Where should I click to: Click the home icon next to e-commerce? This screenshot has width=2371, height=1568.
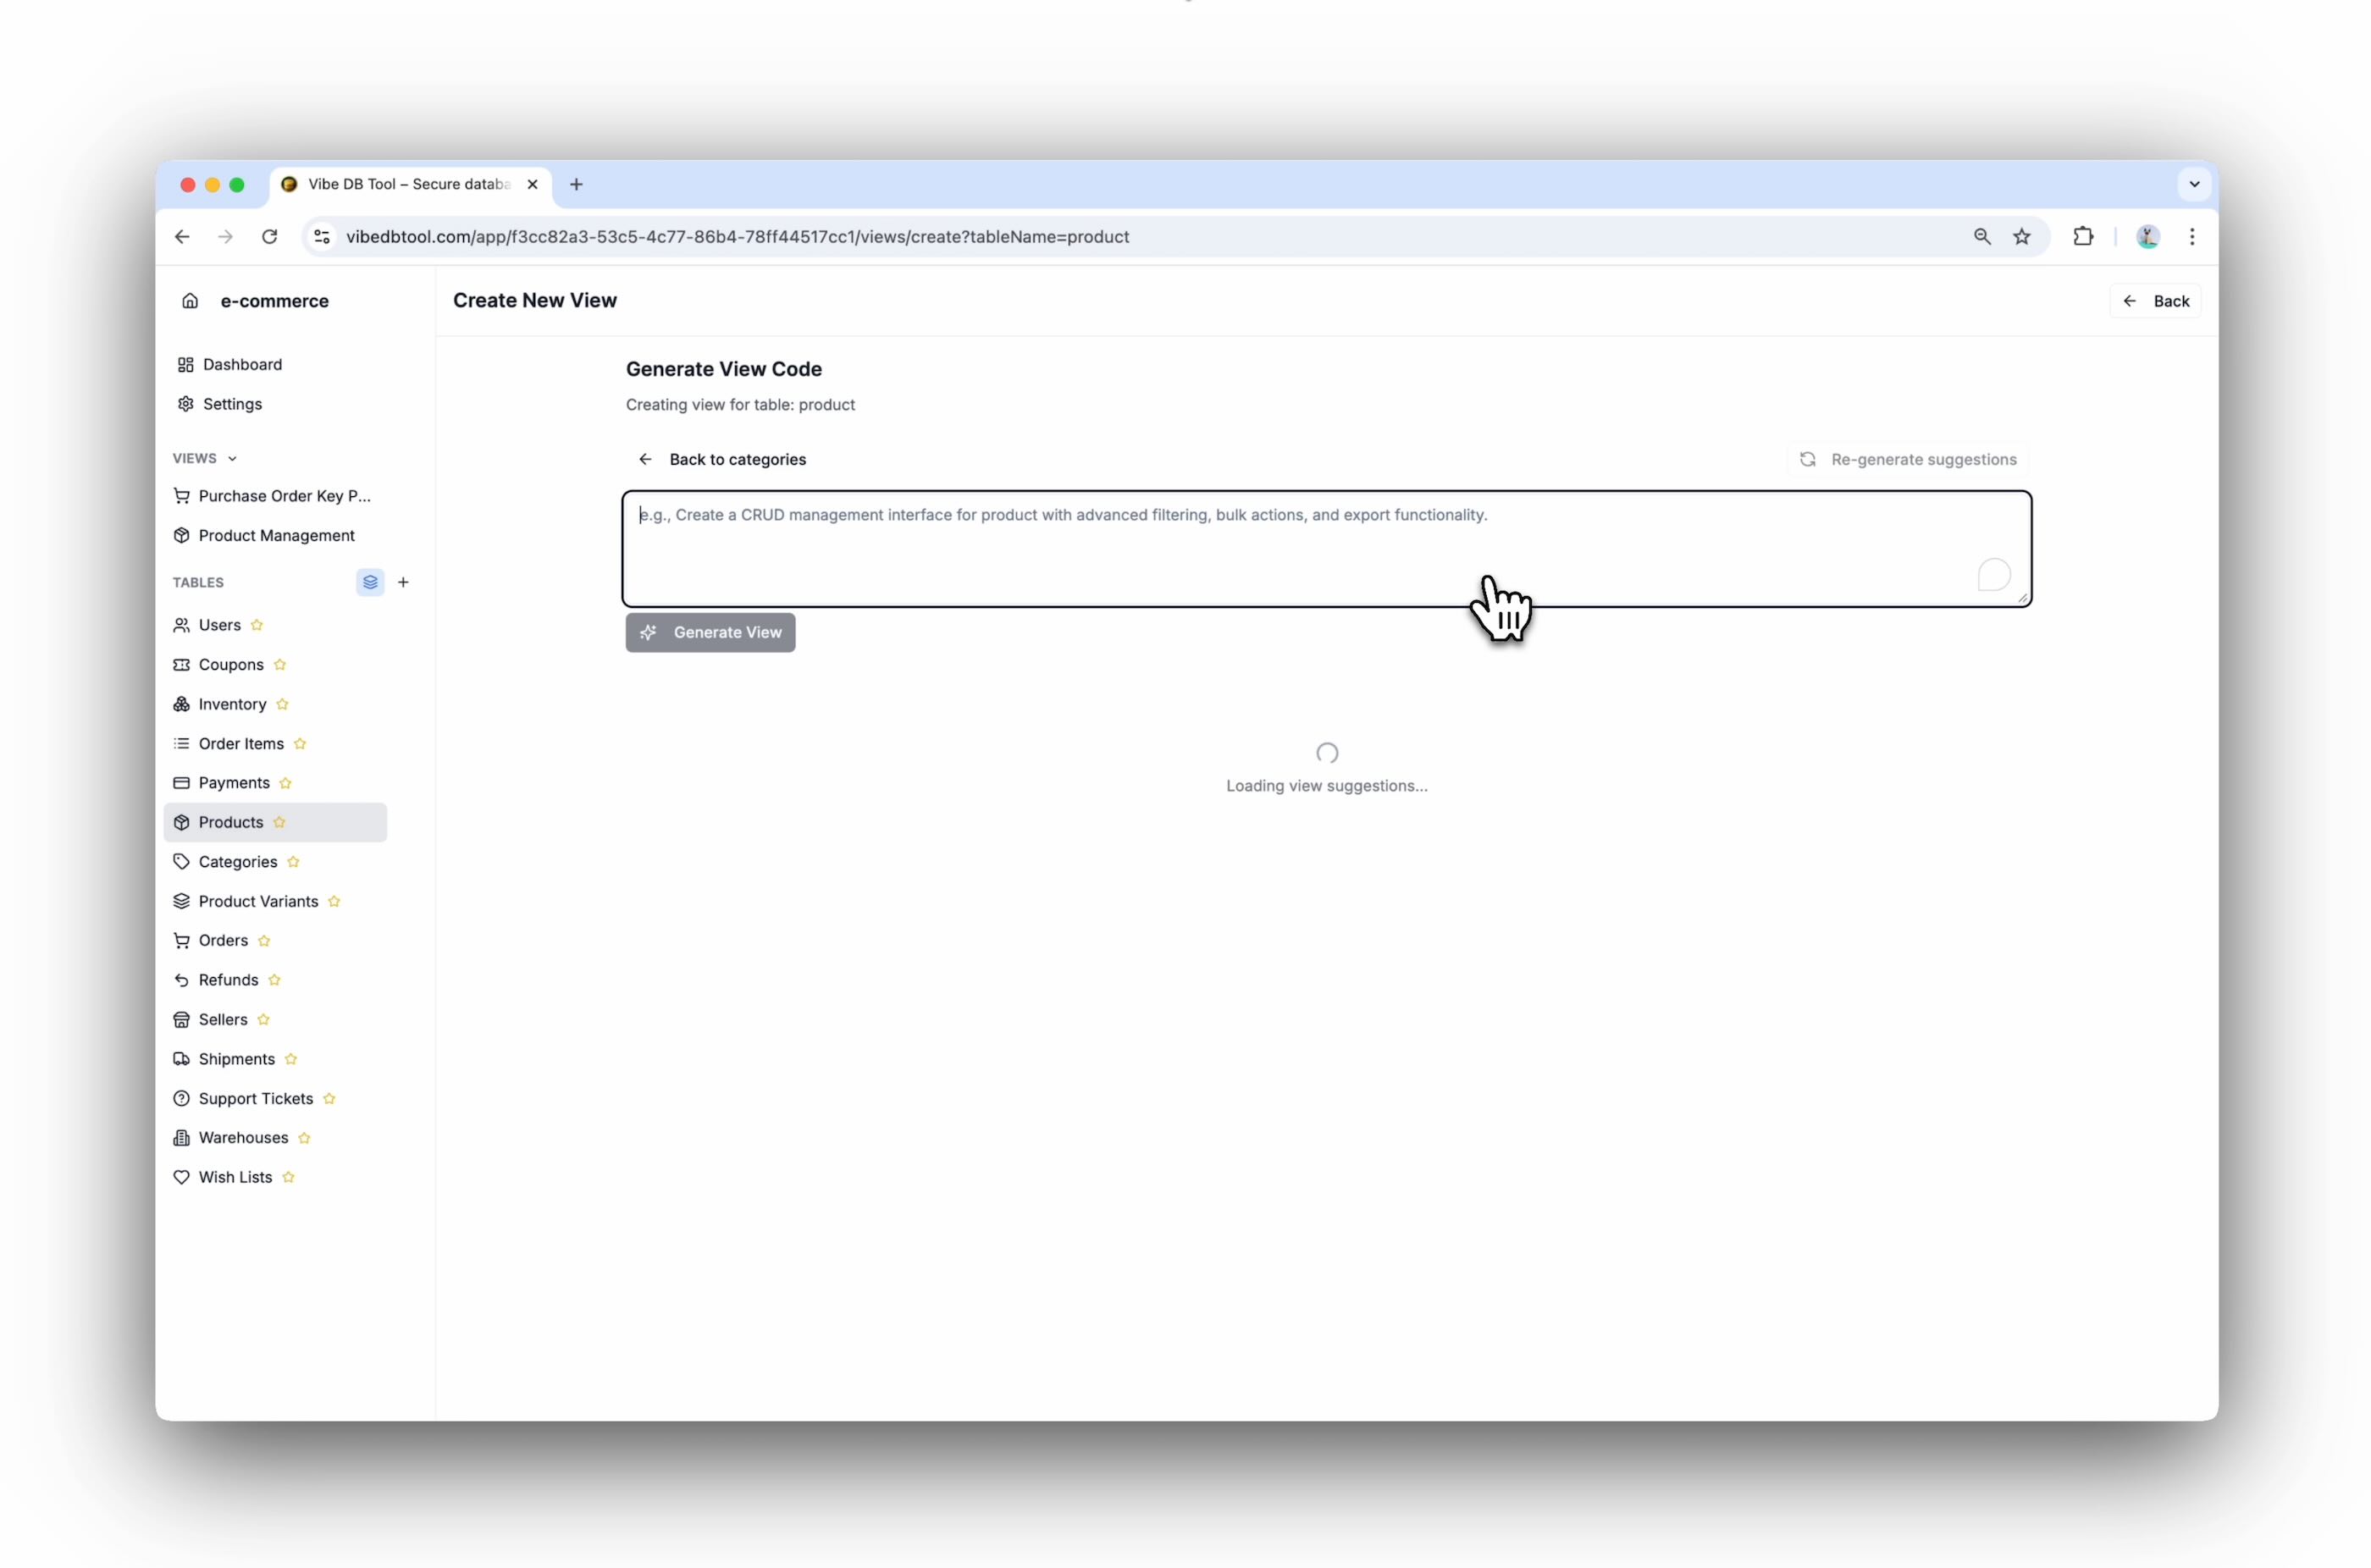point(190,300)
